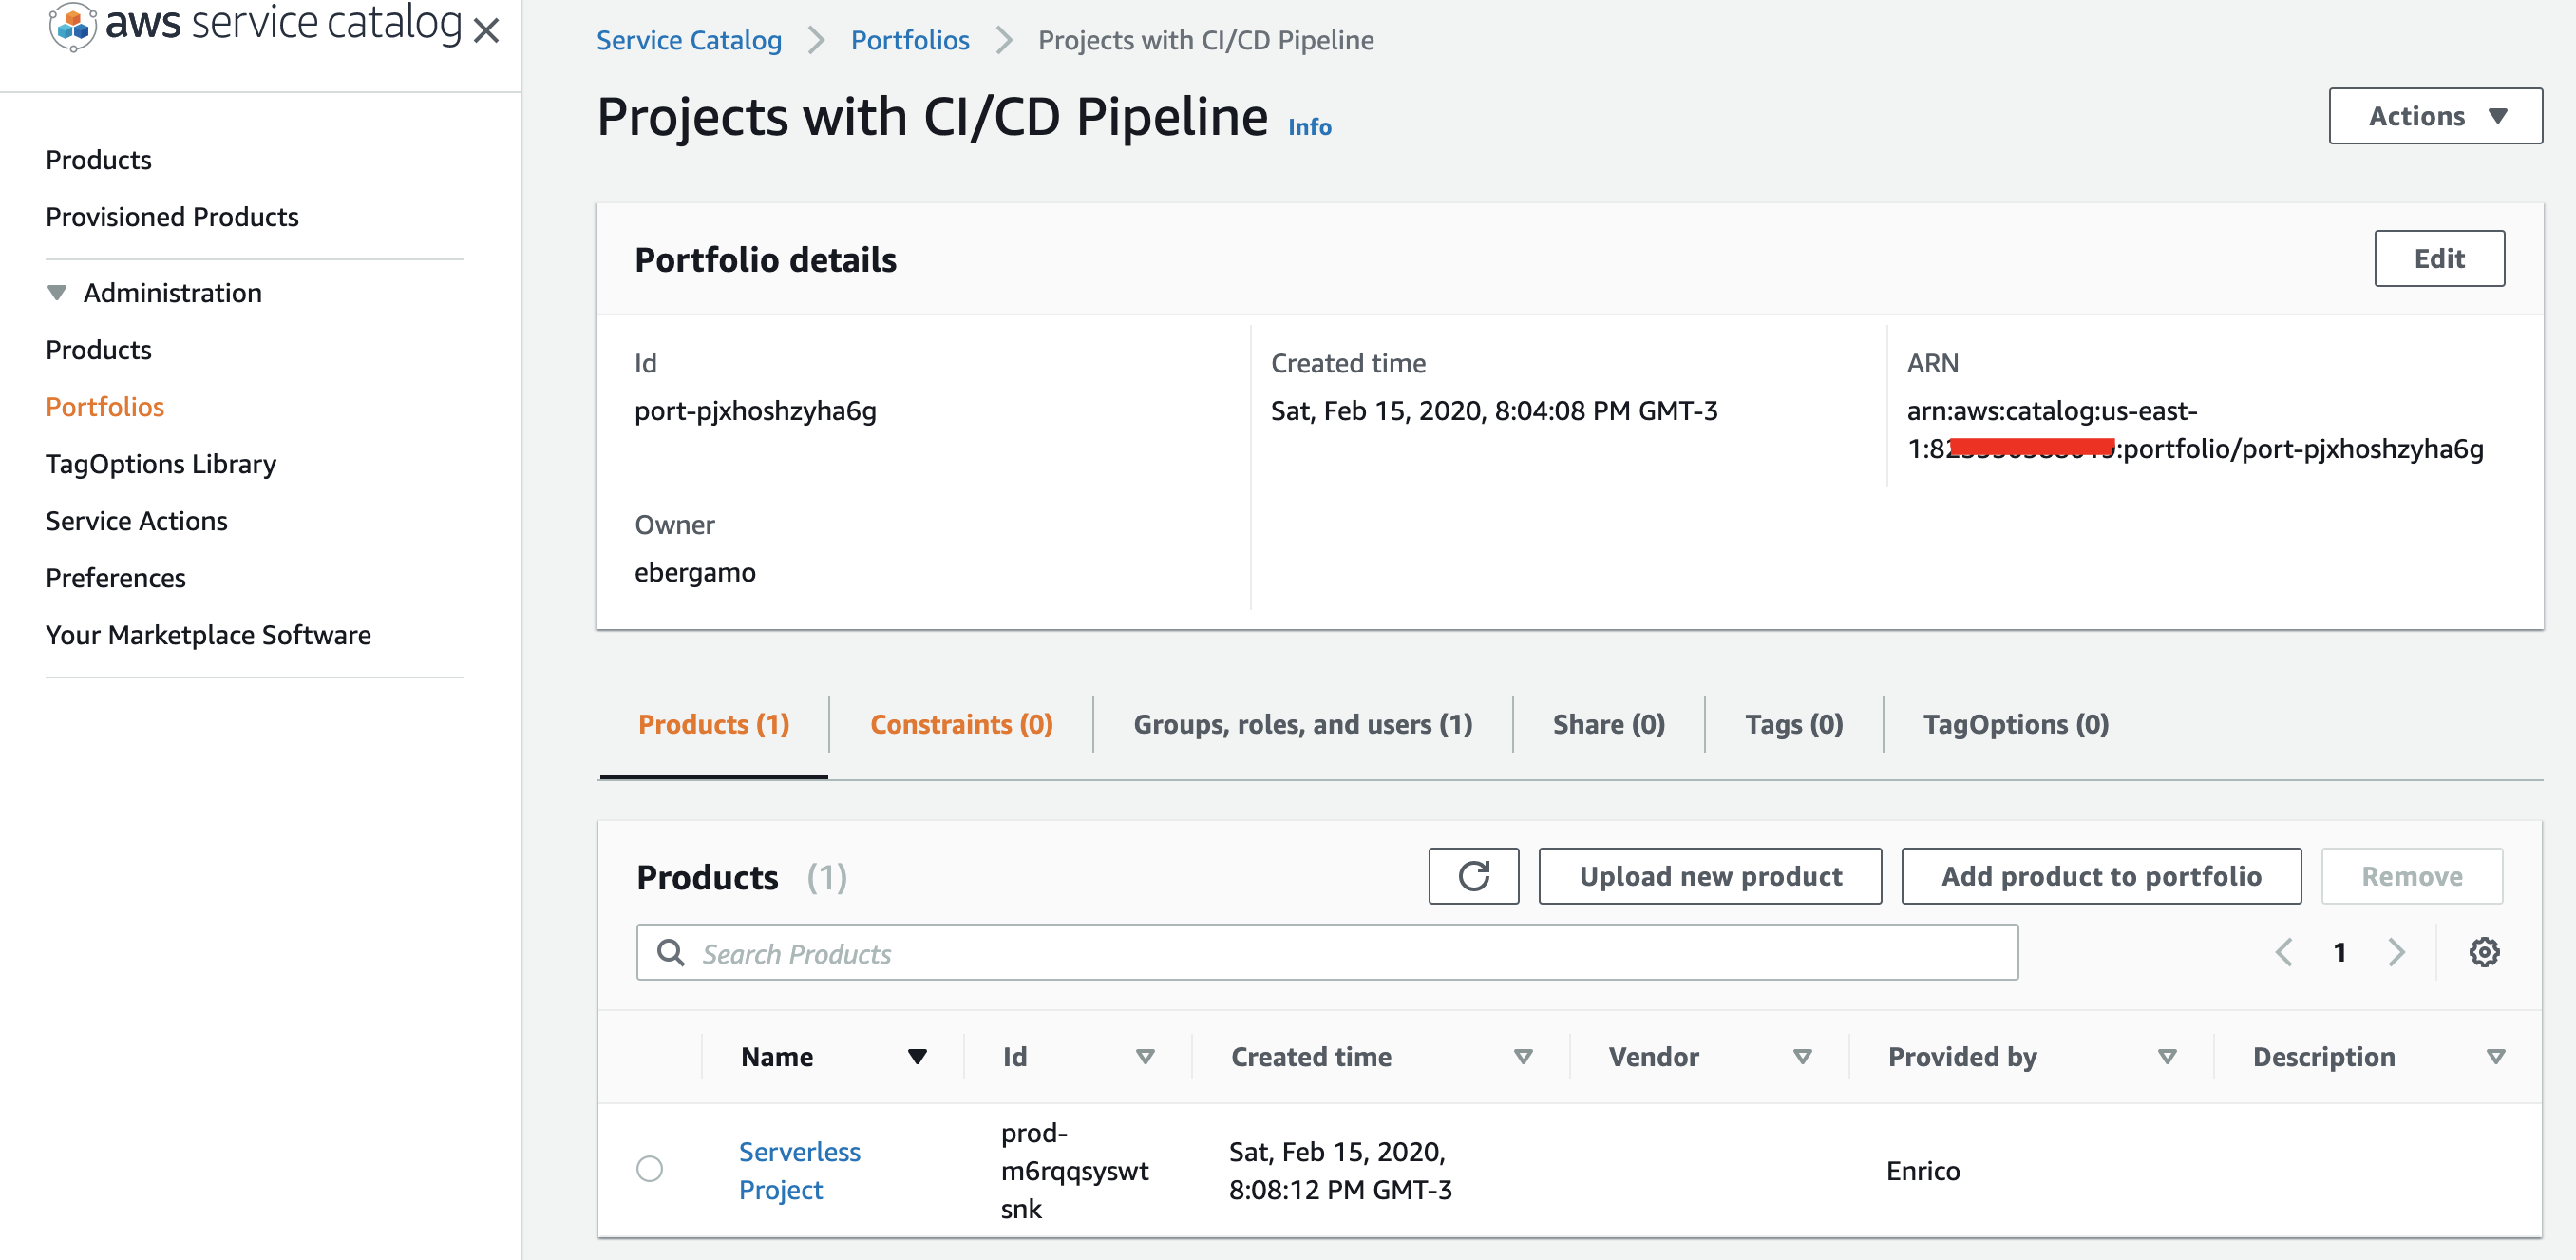This screenshot has height=1260, width=2576.
Task: Open Products in top sidebar section
Action: click(x=98, y=159)
